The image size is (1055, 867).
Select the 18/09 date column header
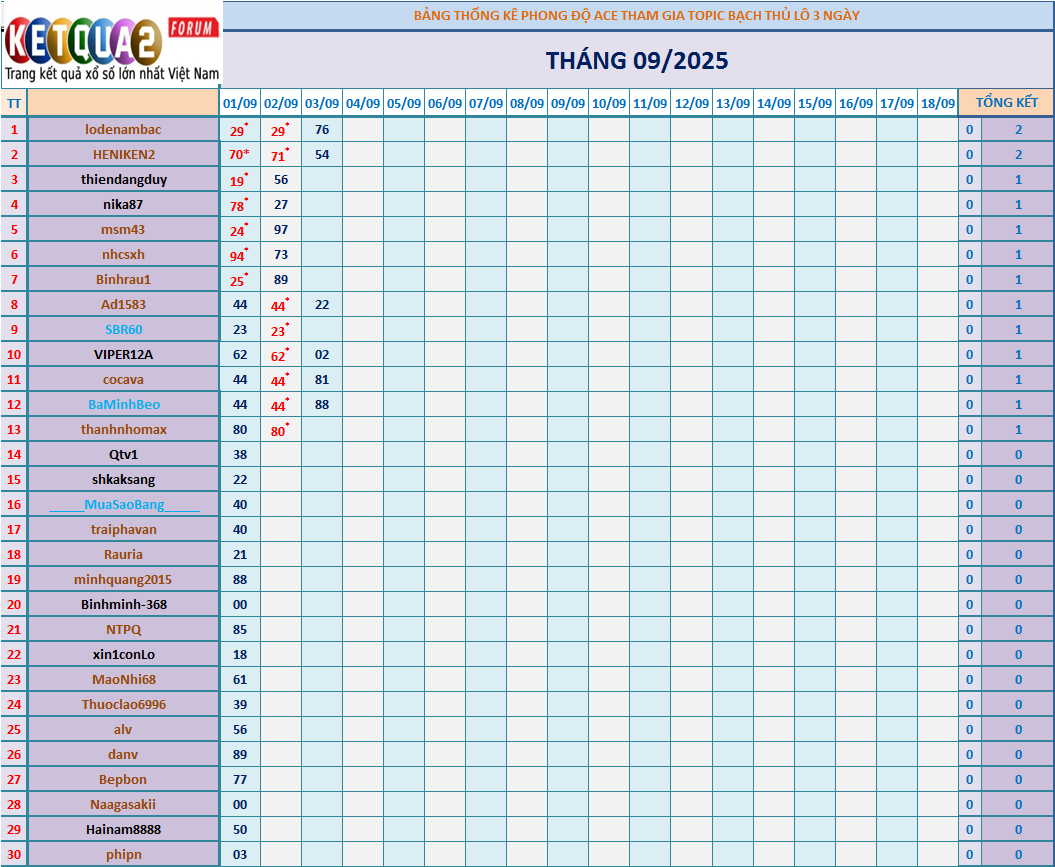pyautogui.click(x=938, y=104)
